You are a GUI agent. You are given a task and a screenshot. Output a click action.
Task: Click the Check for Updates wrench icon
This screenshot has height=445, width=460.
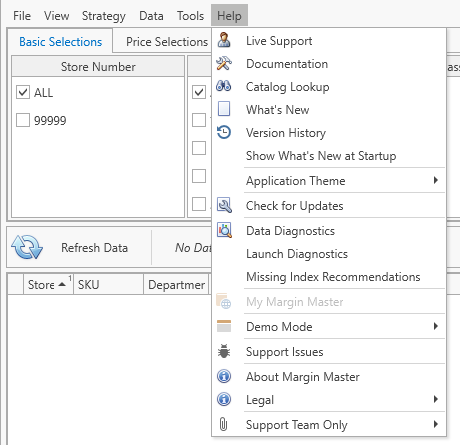click(224, 205)
